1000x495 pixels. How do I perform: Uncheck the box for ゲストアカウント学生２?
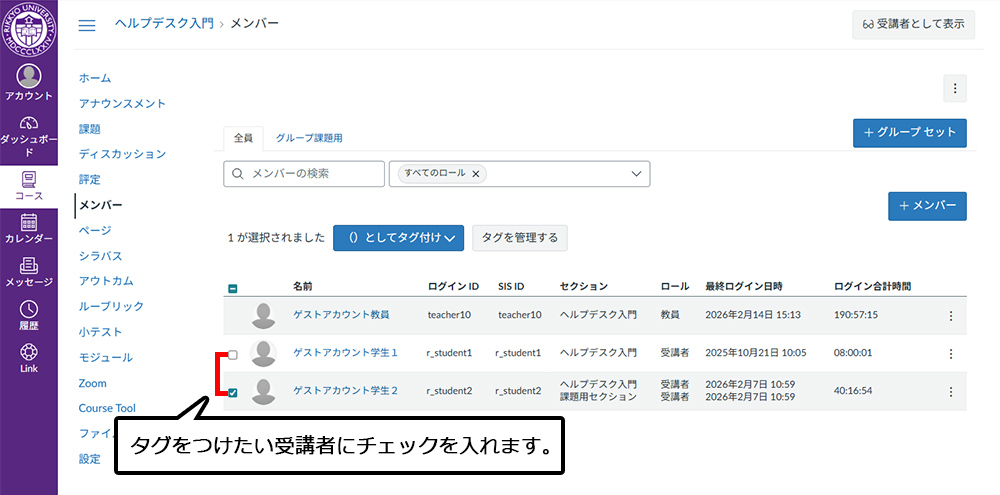click(x=233, y=392)
